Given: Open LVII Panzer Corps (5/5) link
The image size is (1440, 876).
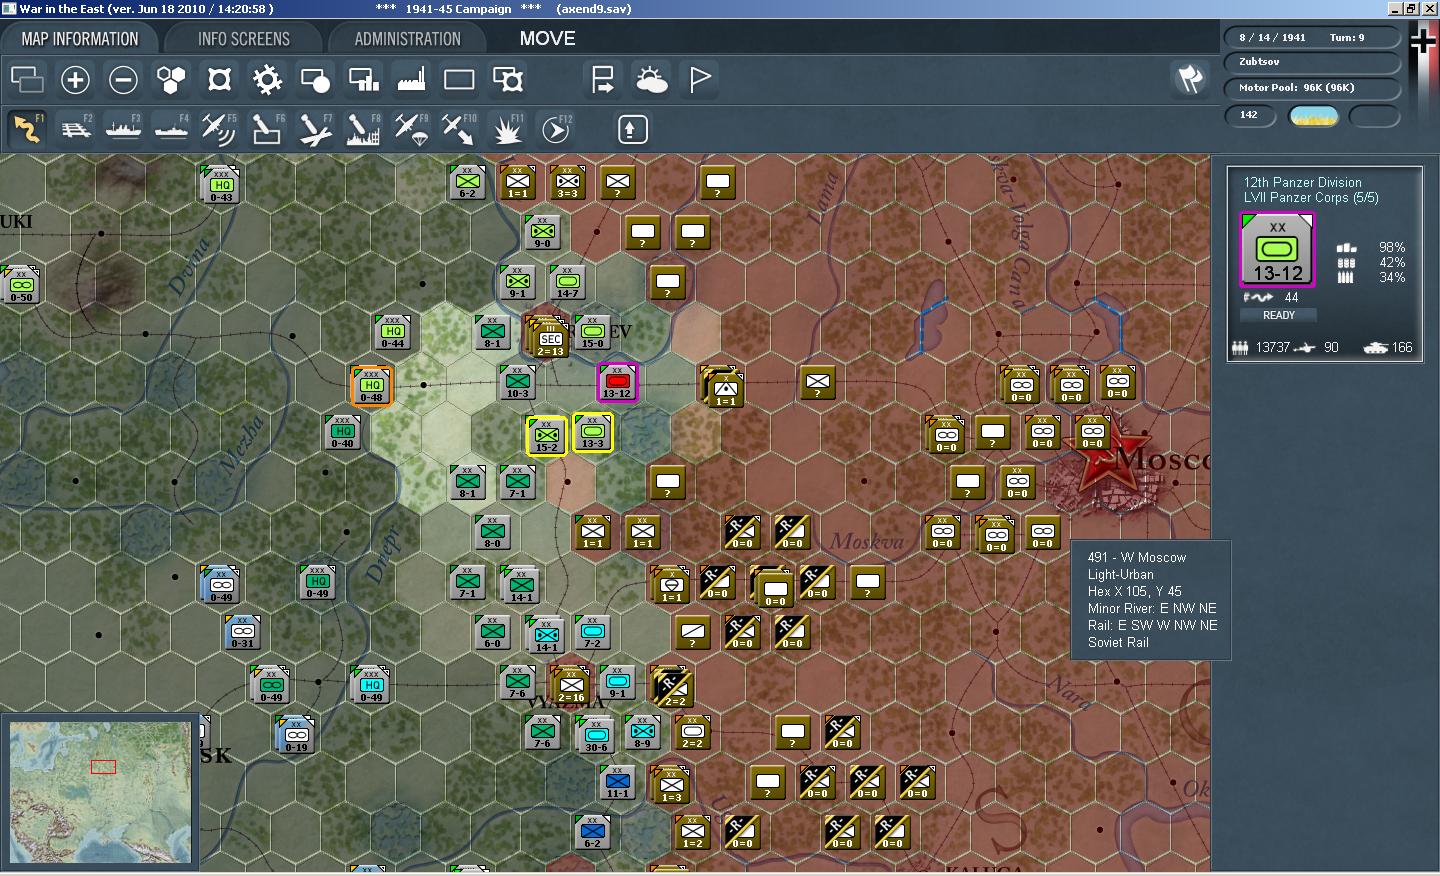Looking at the screenshot, I should tap(1310, 198).
